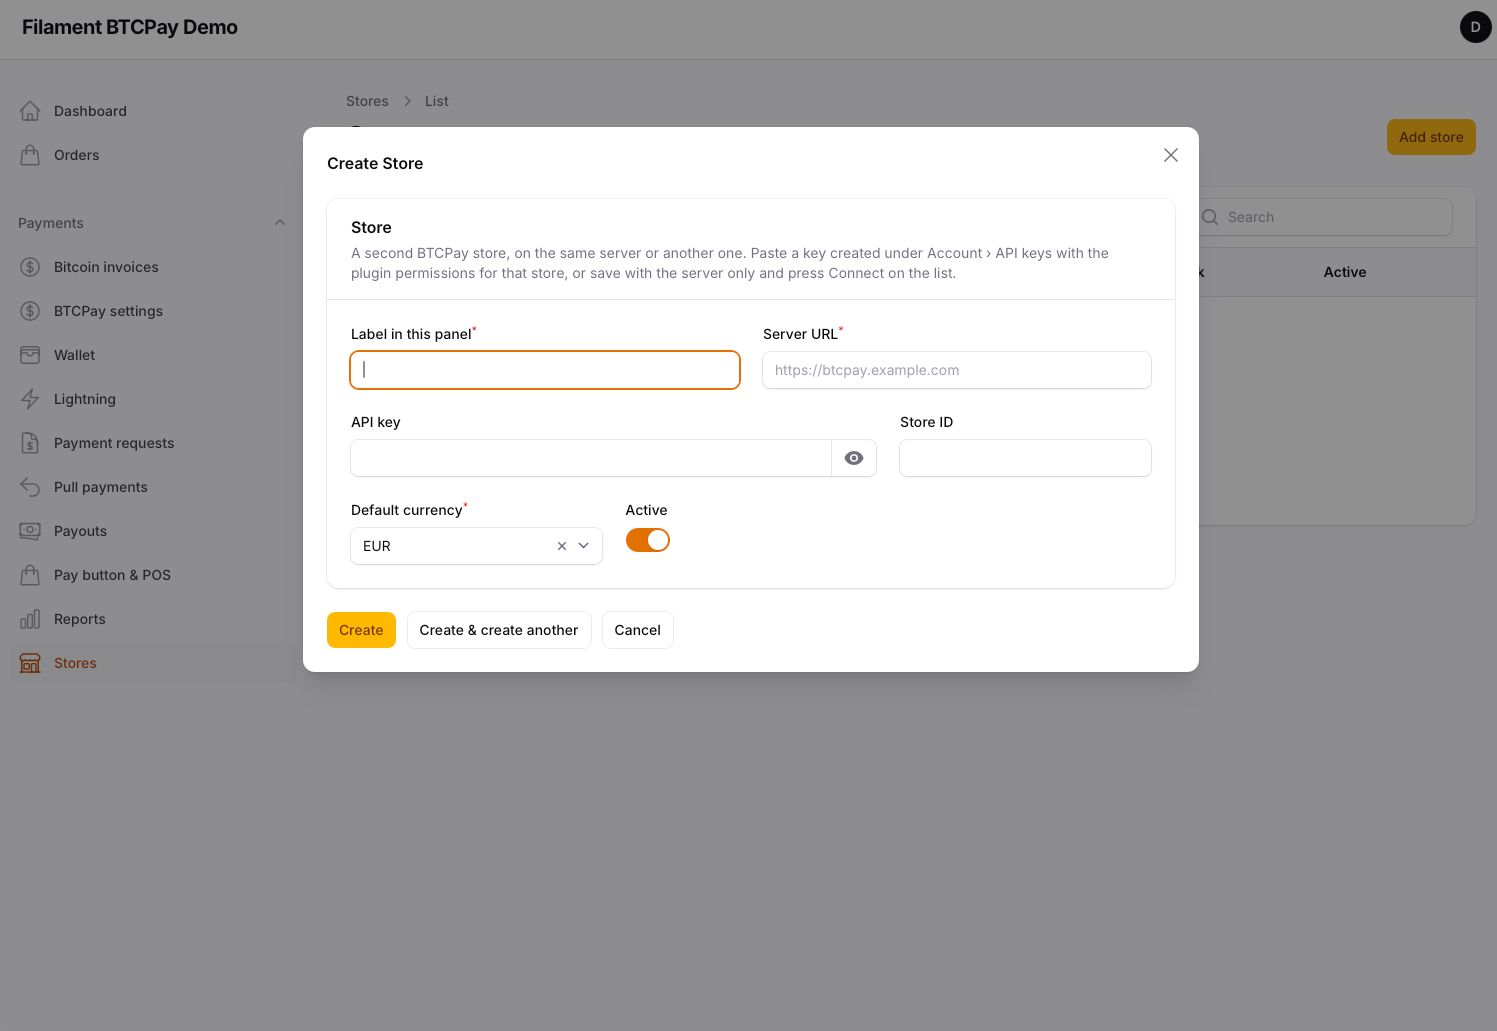Click the search magnifier icon
This screenshot has width=1497, height=1031.
click(x=1210, y=217)
